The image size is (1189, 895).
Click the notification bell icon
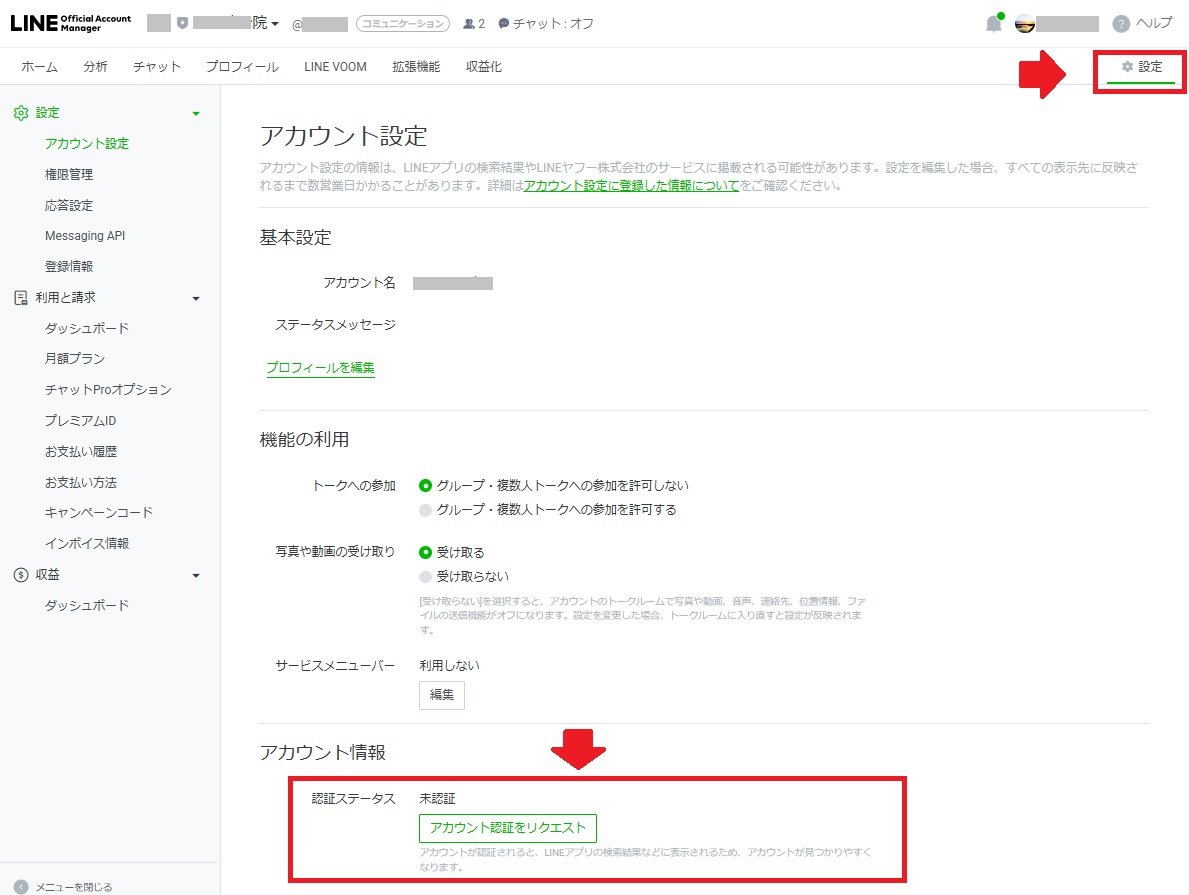(x=993, y=24)
